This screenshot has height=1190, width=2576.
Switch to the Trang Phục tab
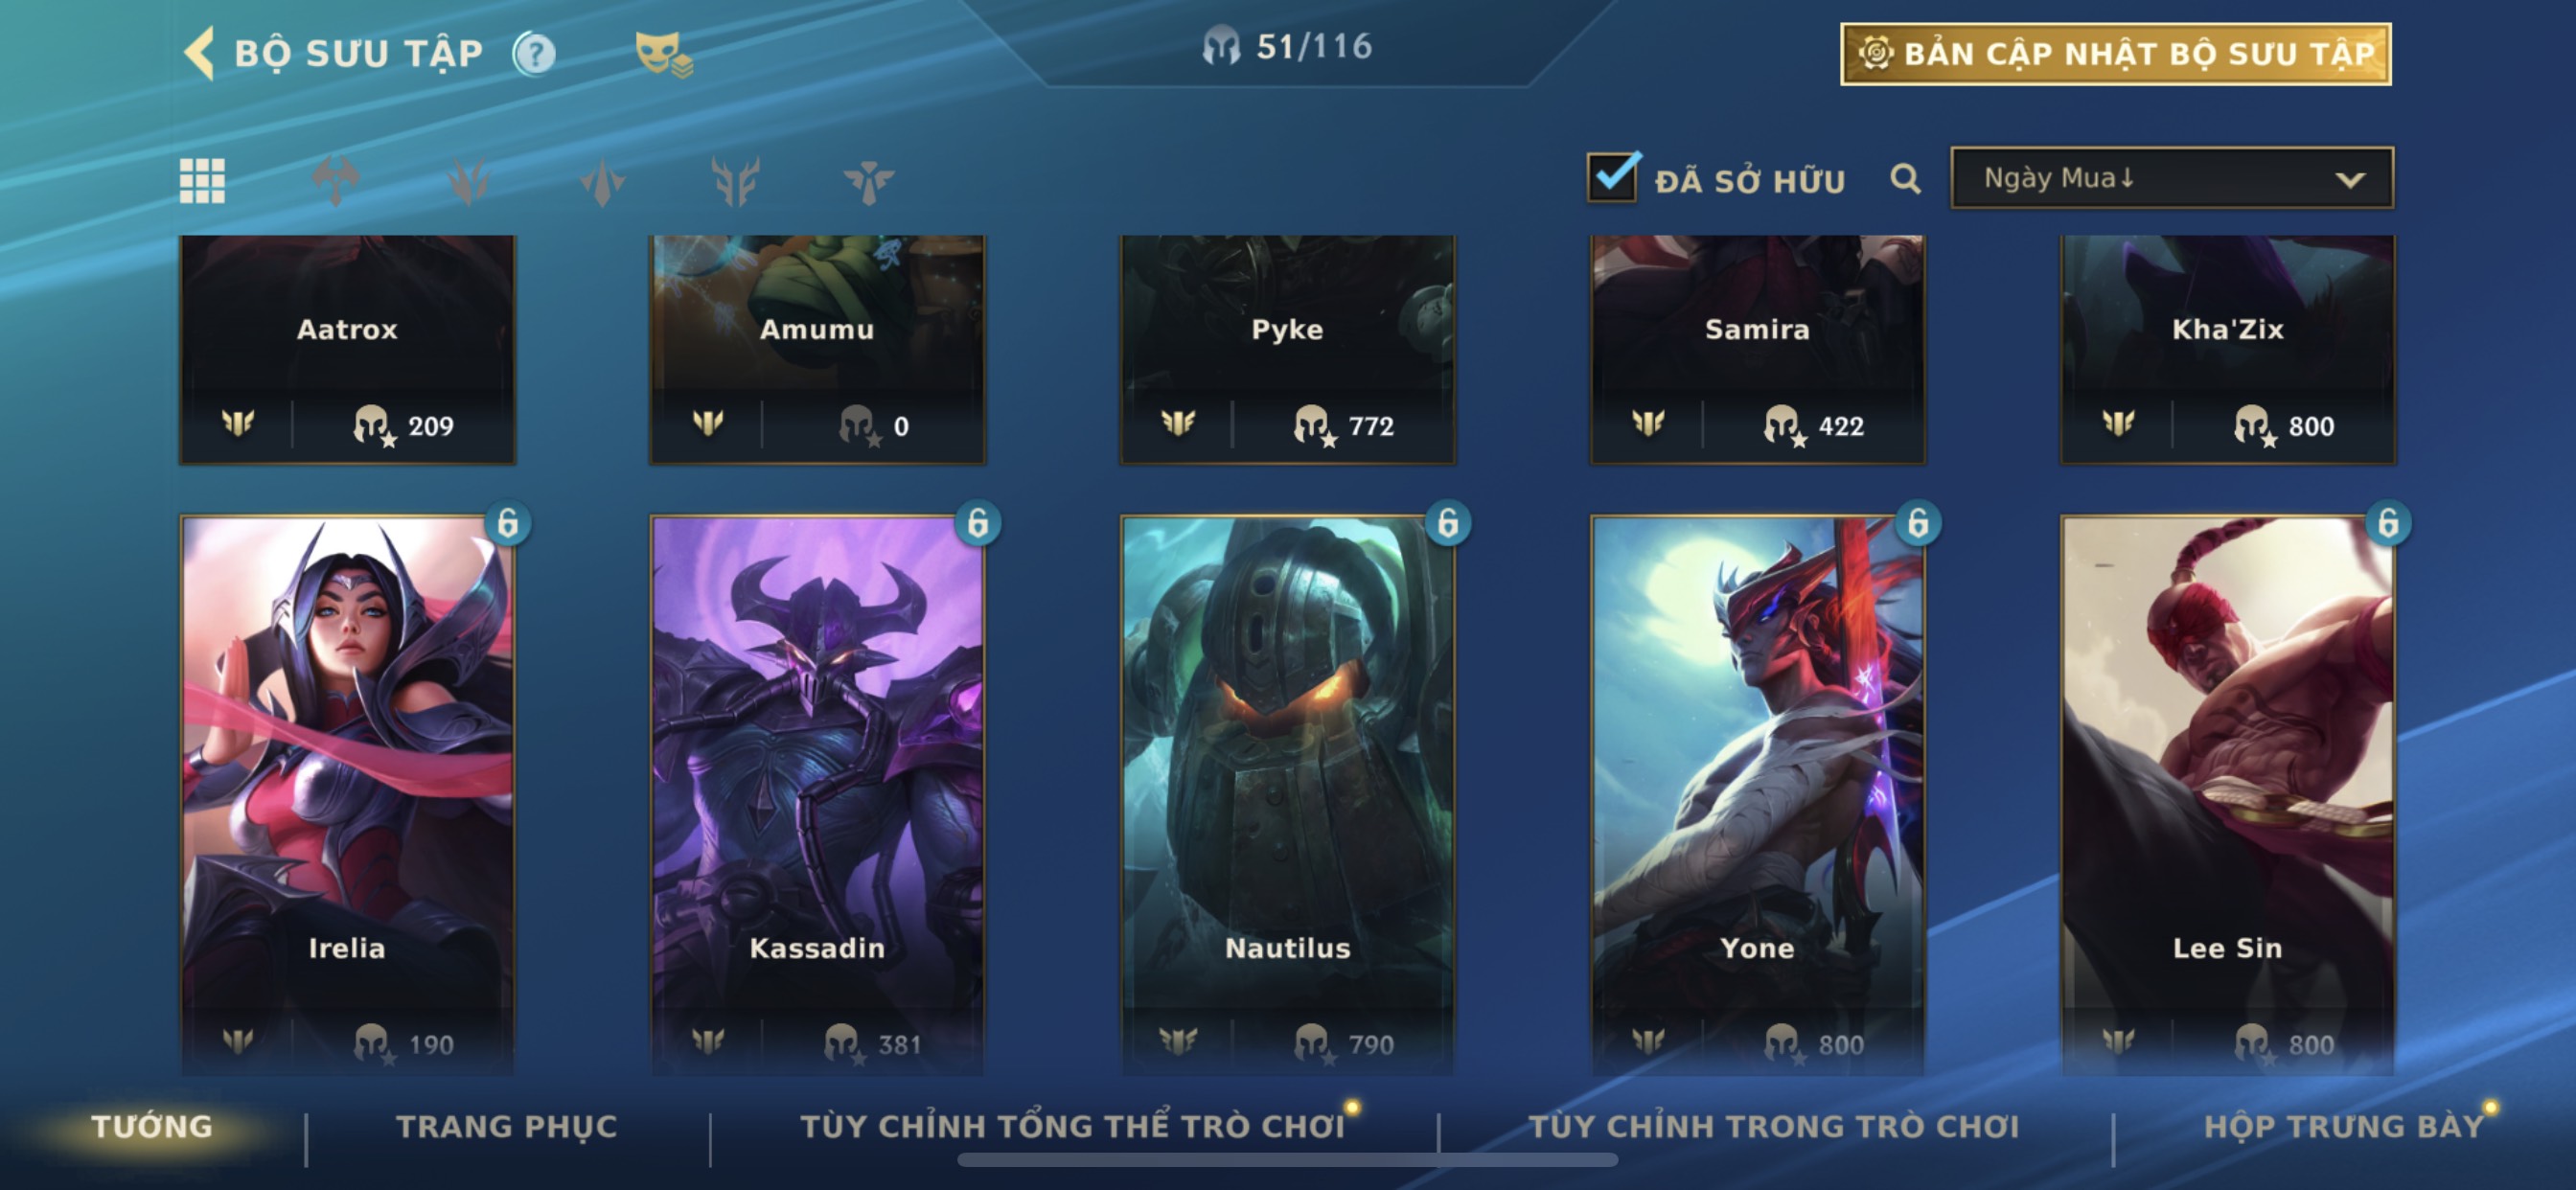507,1126
